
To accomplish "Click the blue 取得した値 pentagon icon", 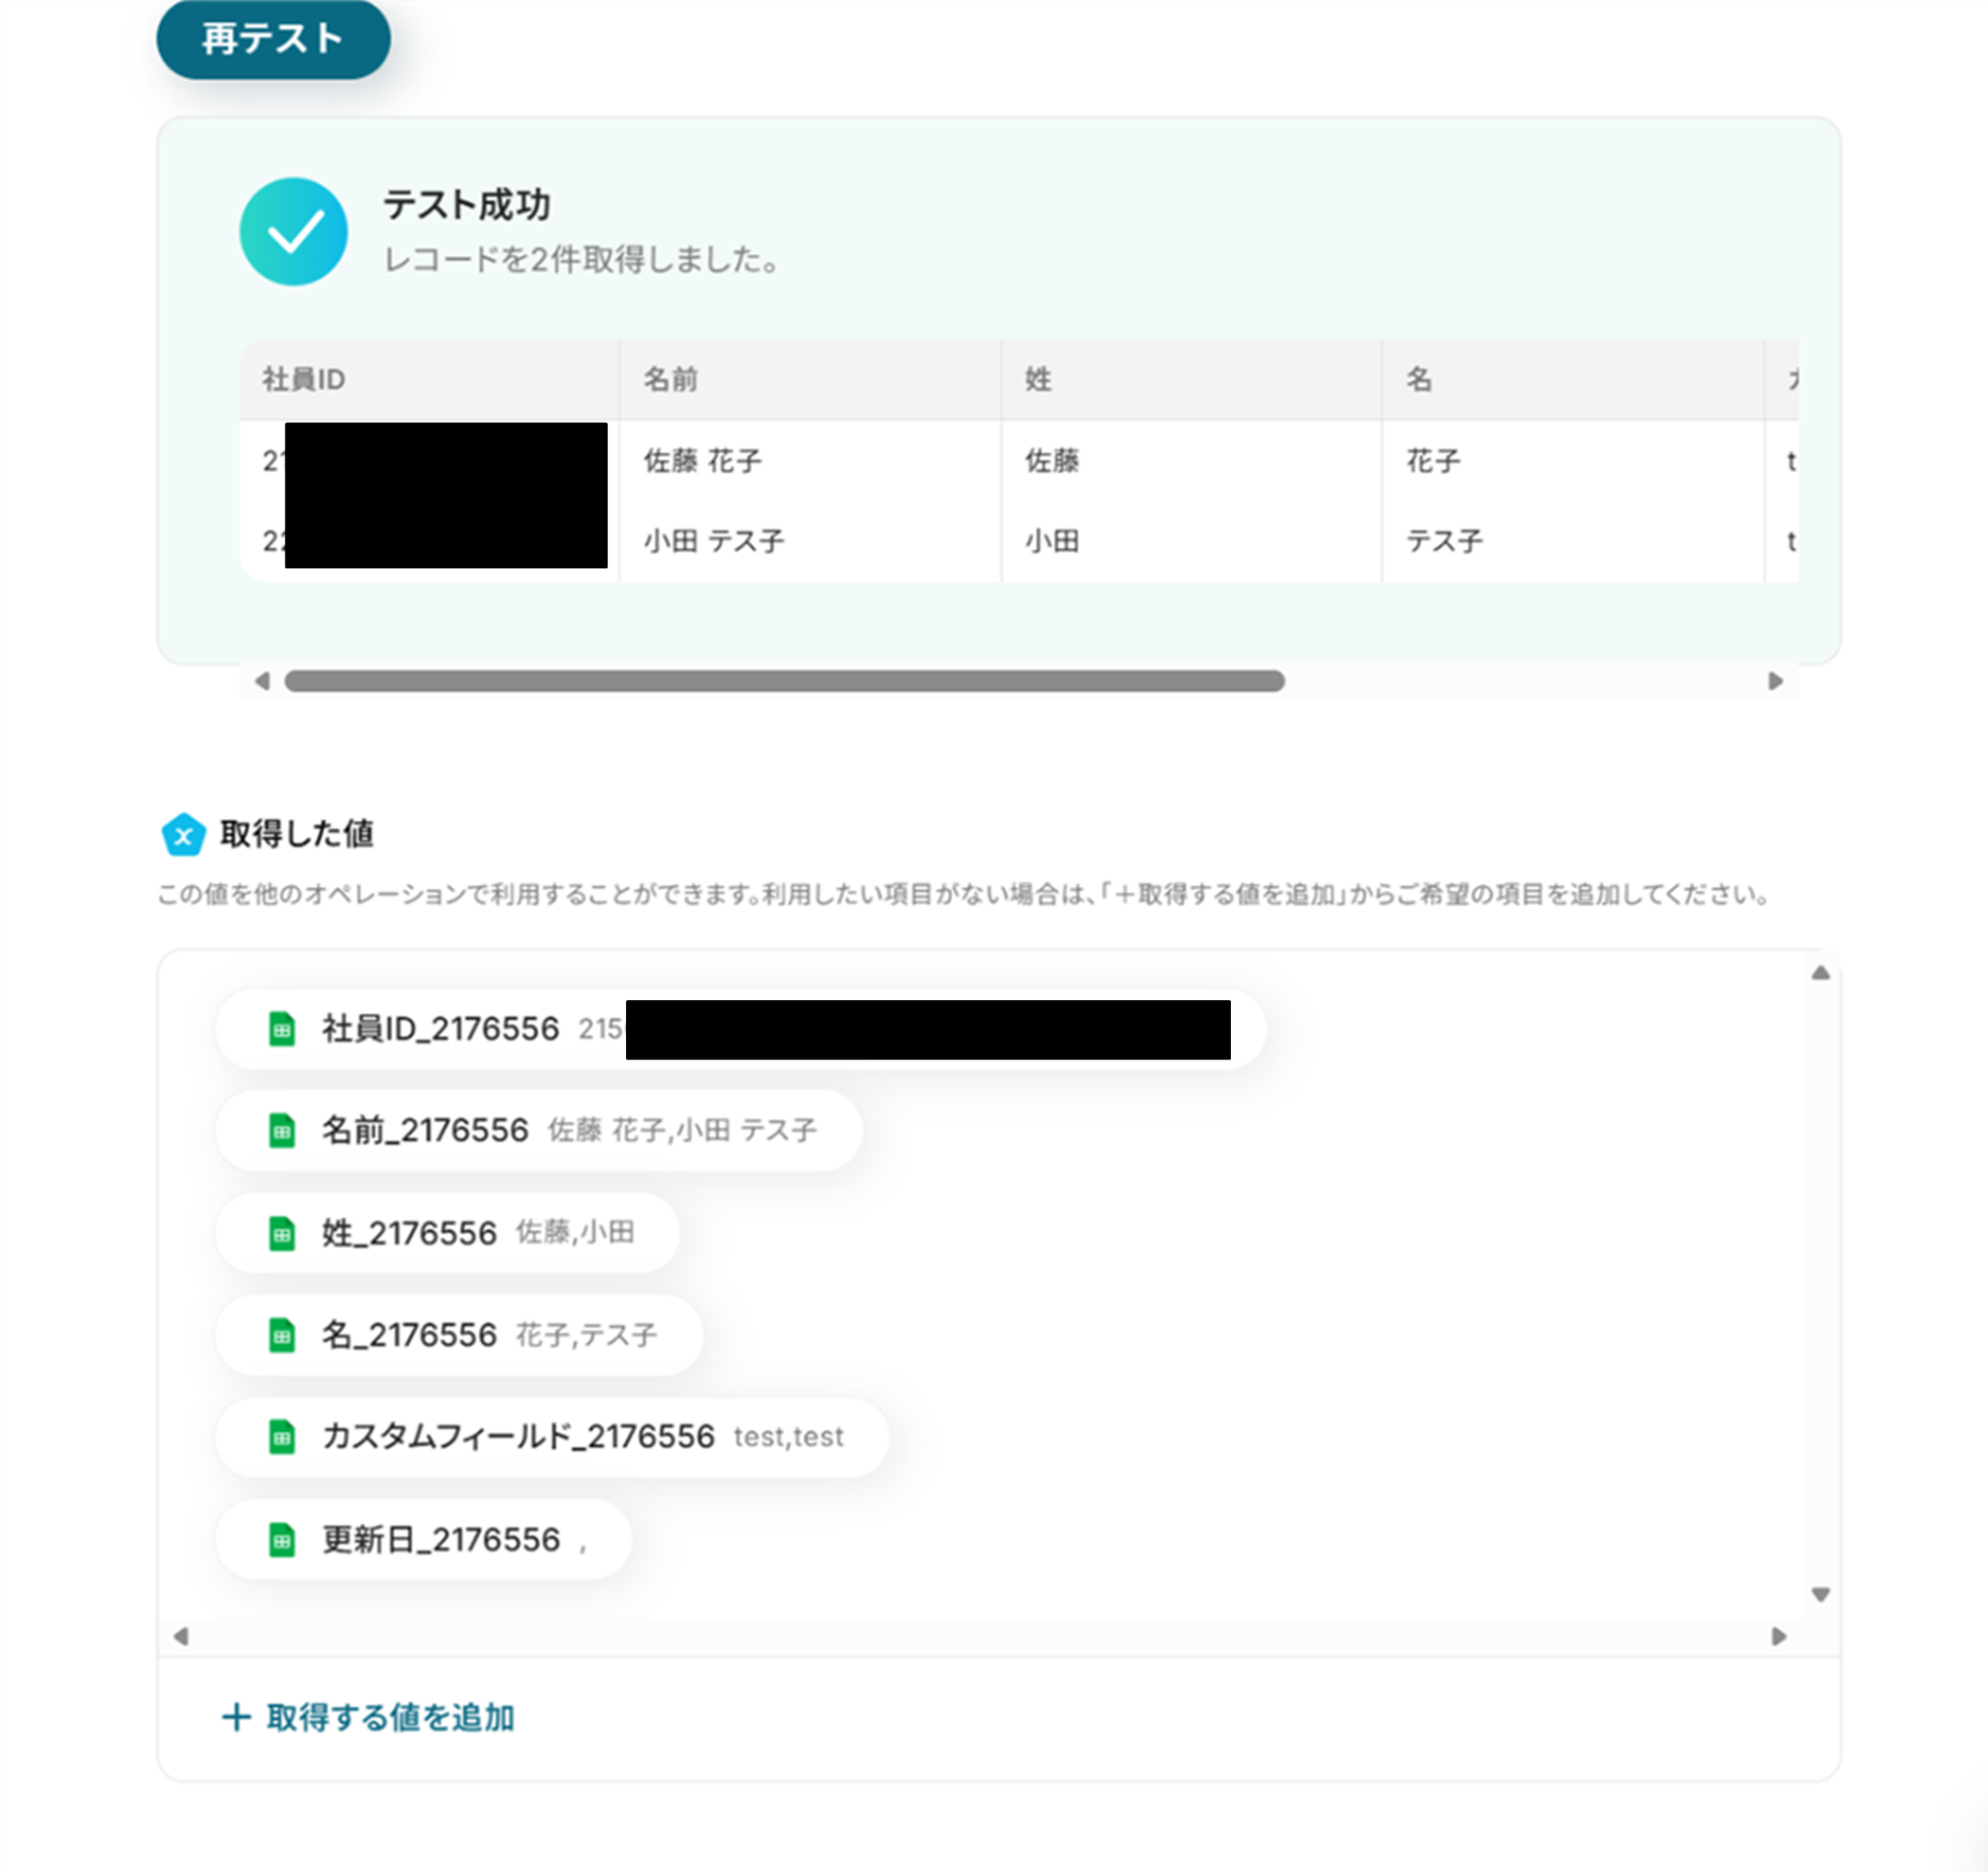I will click(x=184, y=835).
